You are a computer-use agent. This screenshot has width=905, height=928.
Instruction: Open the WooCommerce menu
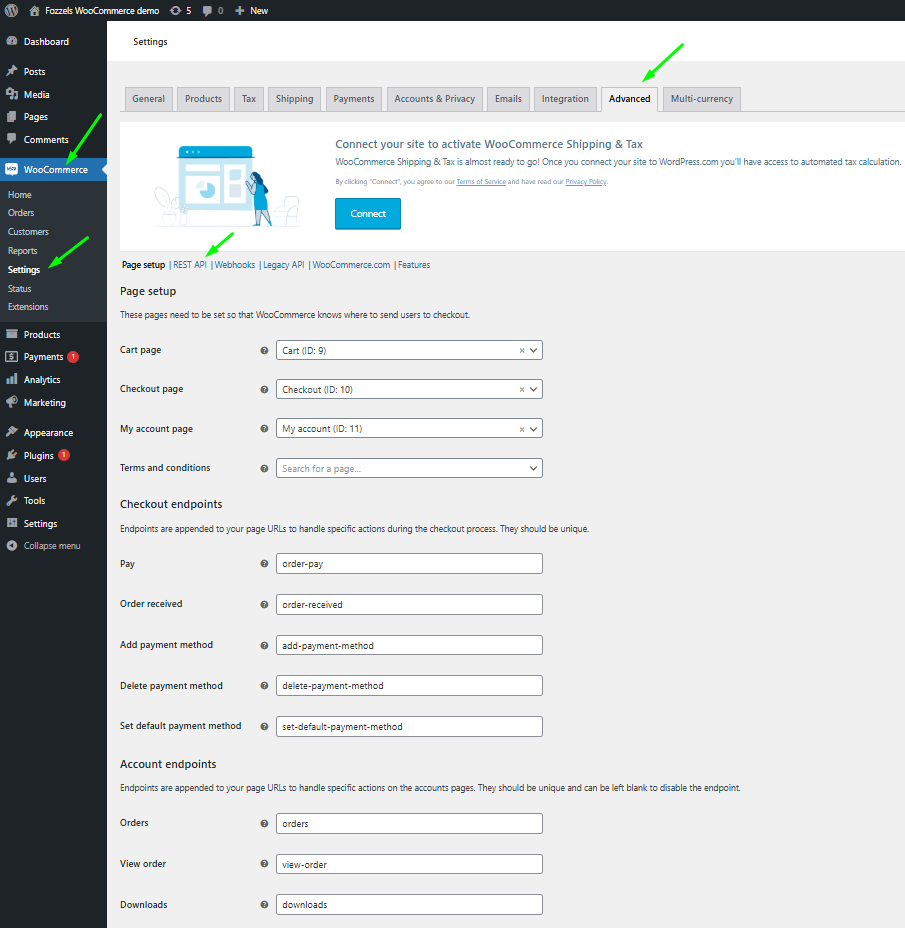(53, 170)
